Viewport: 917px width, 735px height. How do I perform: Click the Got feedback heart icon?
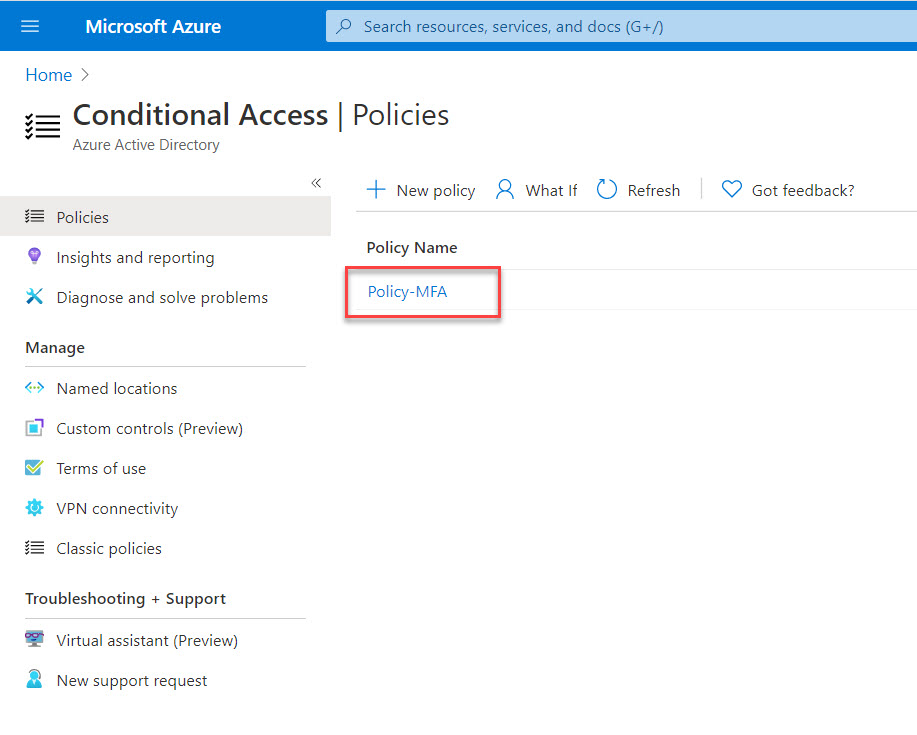732,190
